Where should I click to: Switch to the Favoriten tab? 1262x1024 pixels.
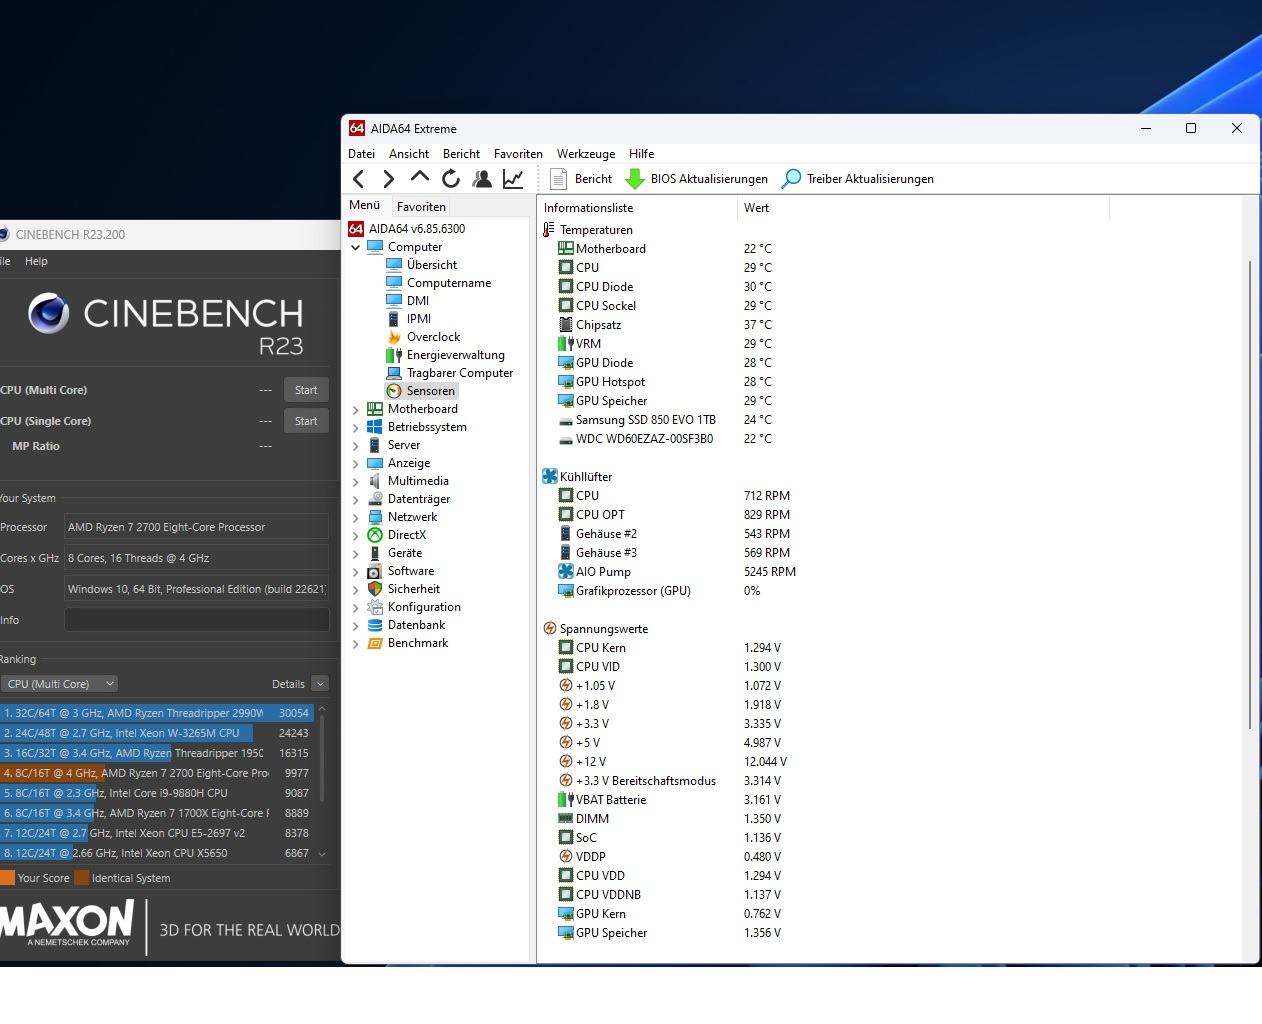(421, 207)
